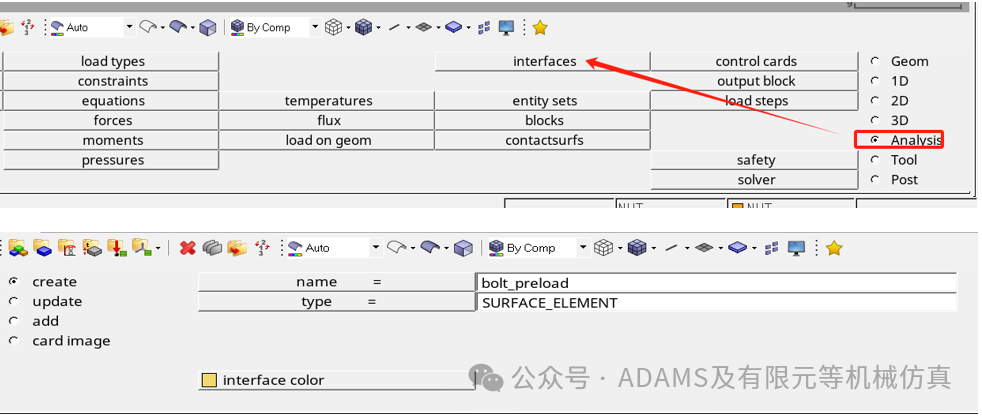Image resolution: width=982 pixels, height=416 pixels.
Task: Open the contactsurfs panel
Action: coord(544,140)
